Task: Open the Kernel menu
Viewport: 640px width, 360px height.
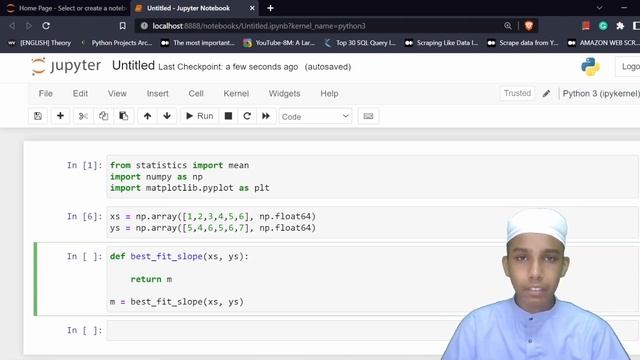Action: (236, 93)
